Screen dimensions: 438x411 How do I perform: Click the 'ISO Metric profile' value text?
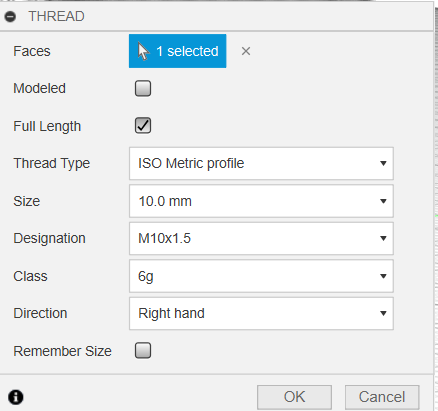click(x=191, y=163)
